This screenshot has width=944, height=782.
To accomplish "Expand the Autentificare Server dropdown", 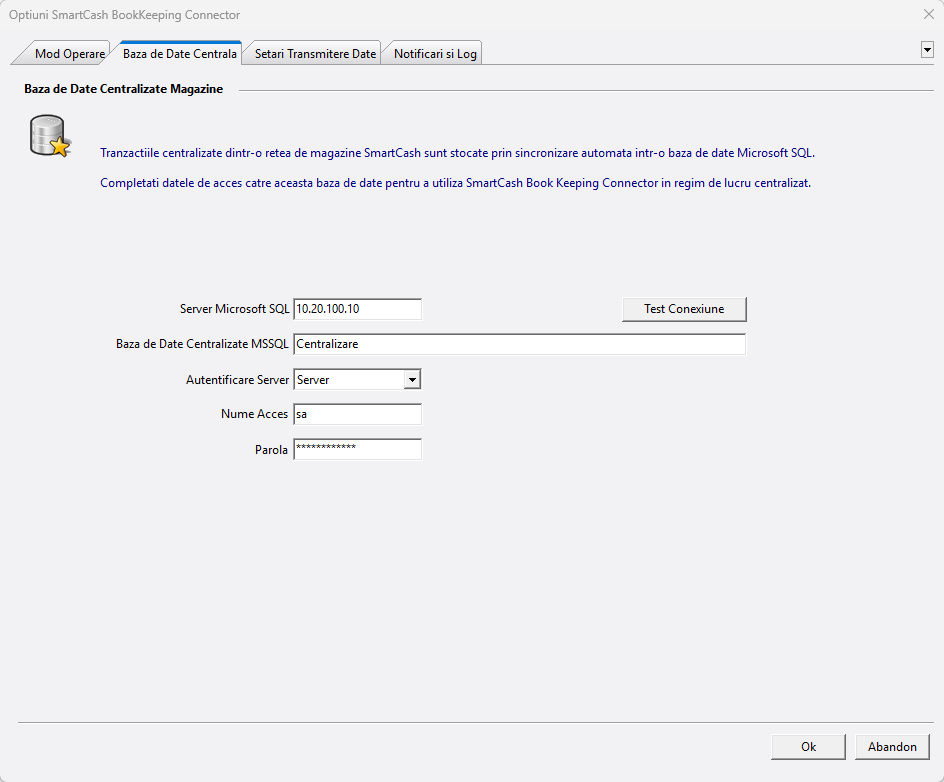I will pyautogui.click(x=412, y=380).
